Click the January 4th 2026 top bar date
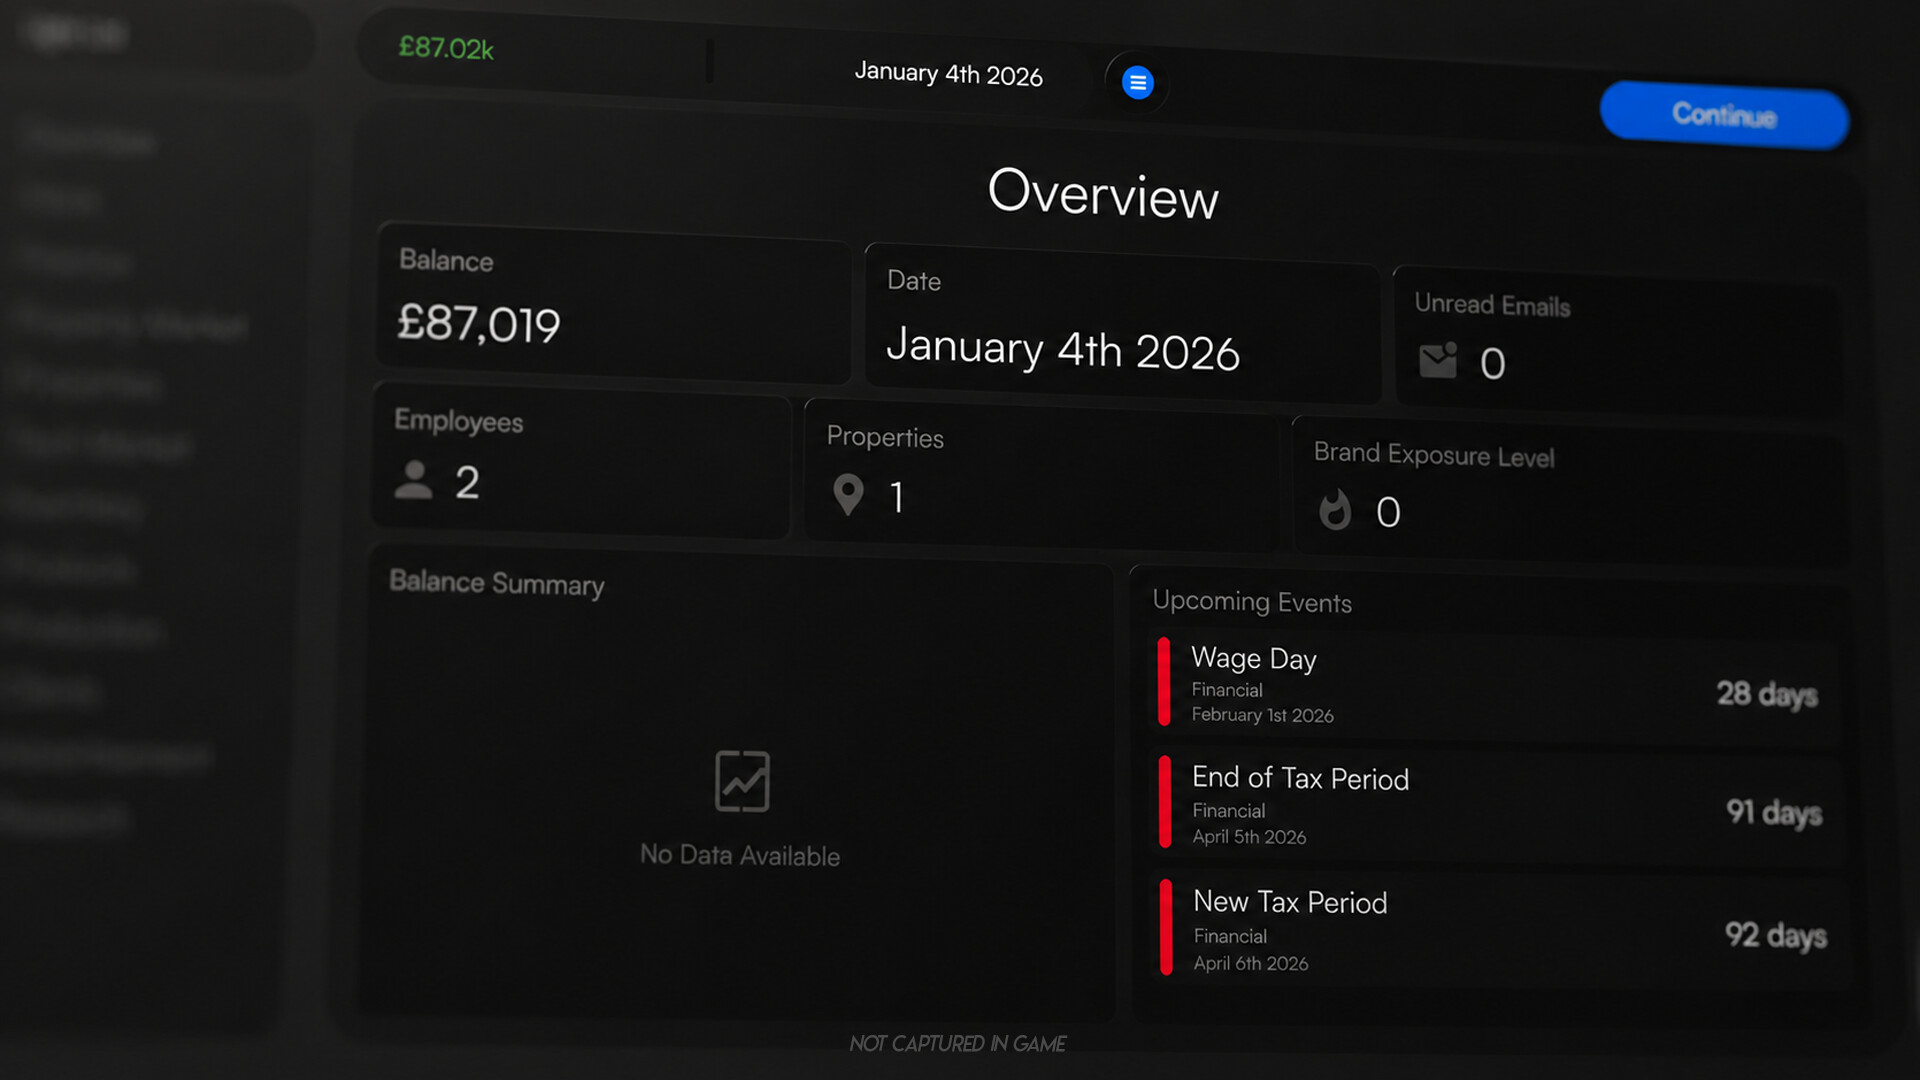The image size is (1920, 1080). tap(948, 74)
